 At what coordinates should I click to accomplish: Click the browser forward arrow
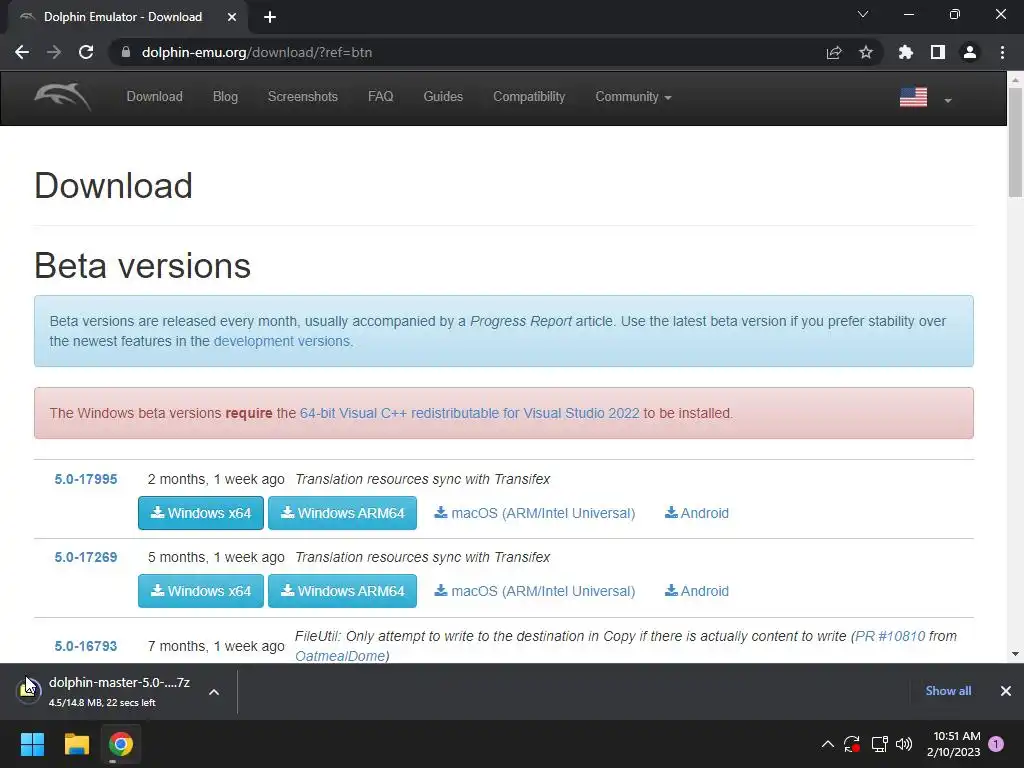[x=54, y=52]
